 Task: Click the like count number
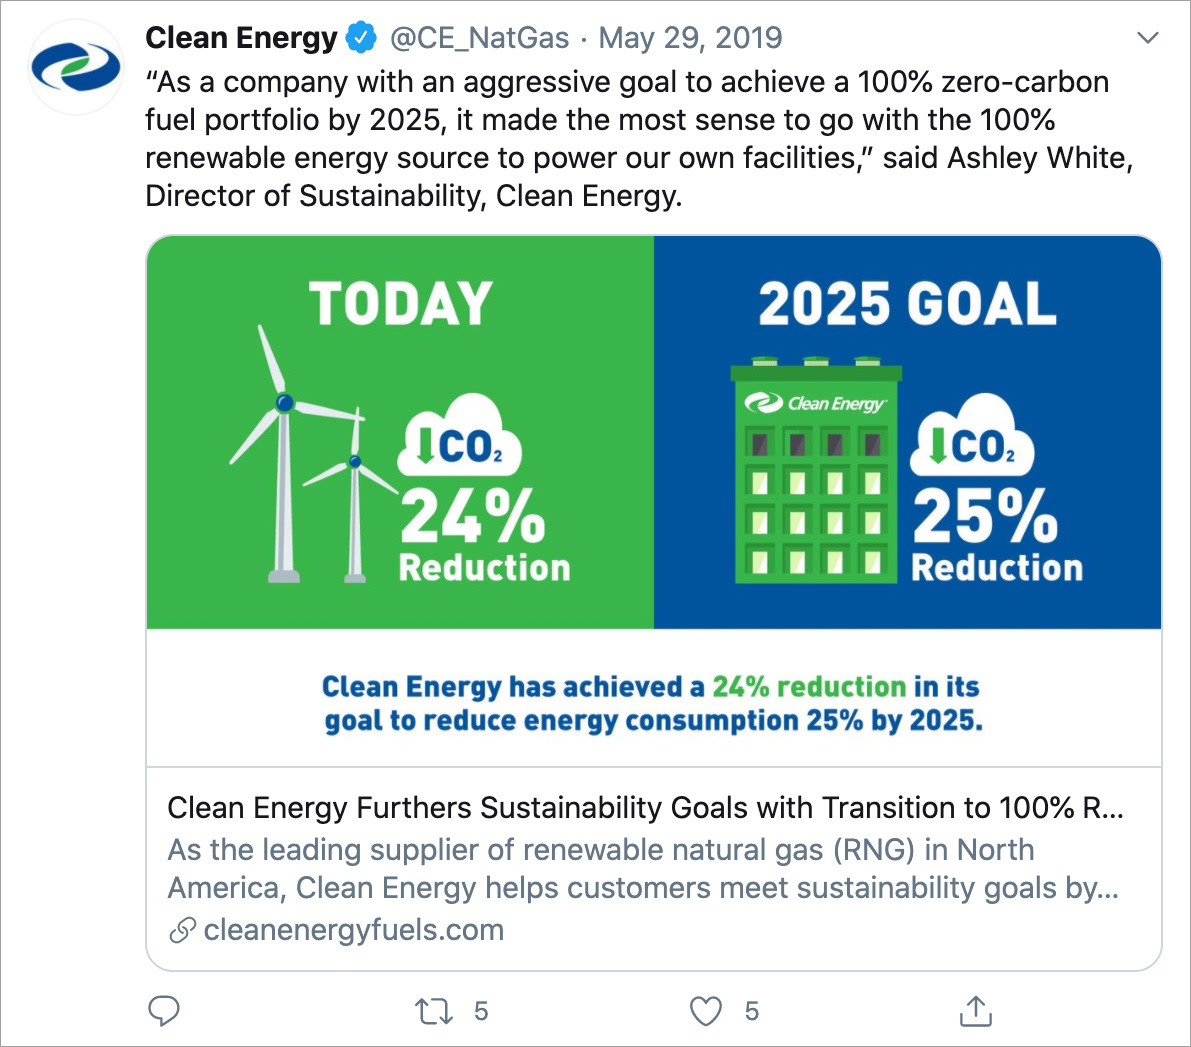click(x=751, y=1011)
